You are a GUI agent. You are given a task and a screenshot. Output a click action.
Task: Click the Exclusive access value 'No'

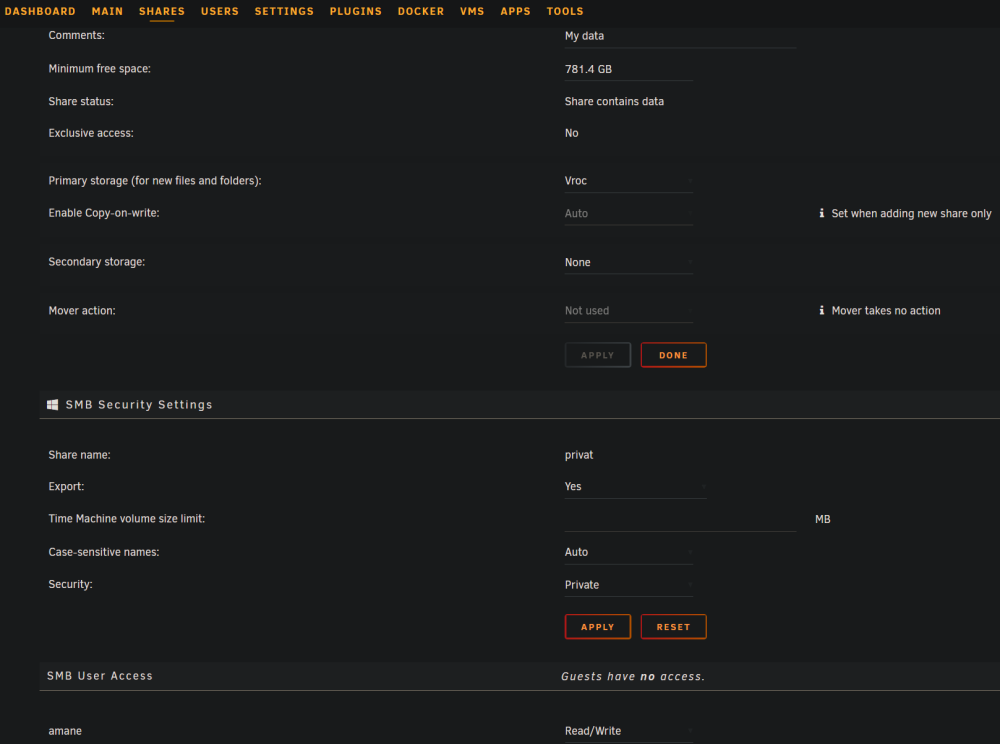[571, 133]
